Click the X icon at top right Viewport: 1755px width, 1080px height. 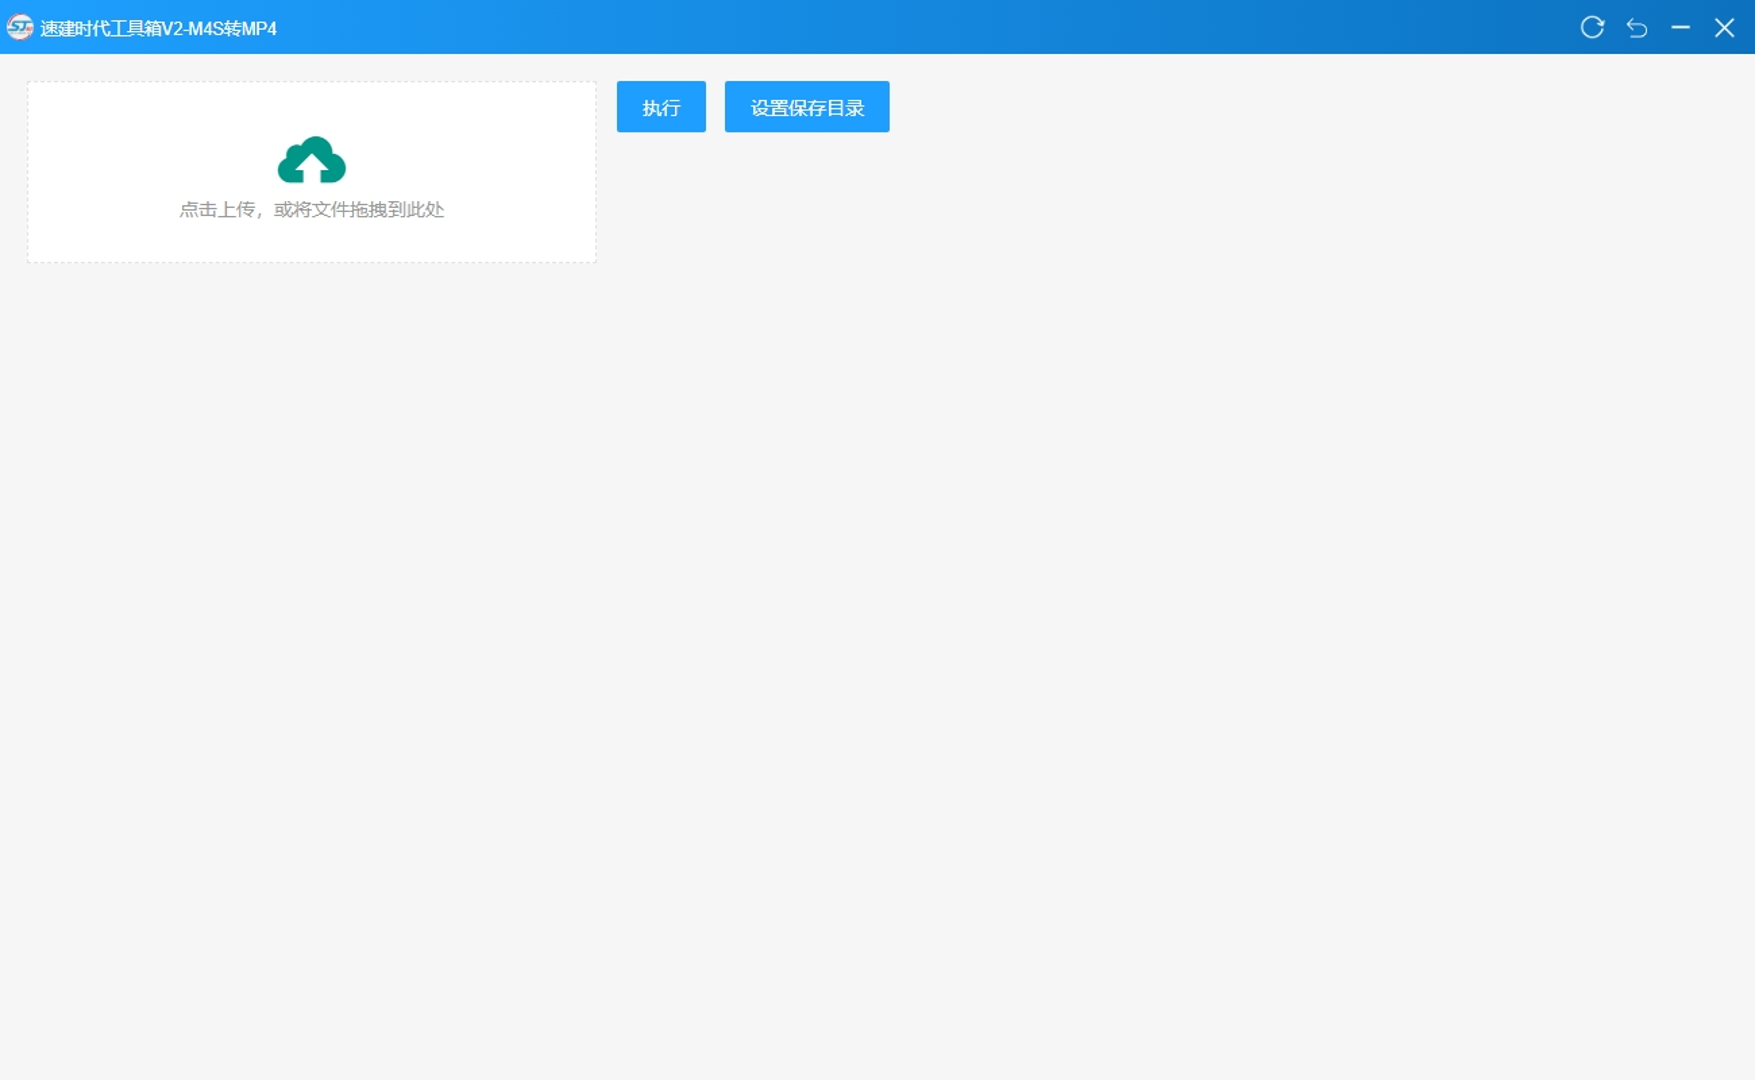(1724, 27)
